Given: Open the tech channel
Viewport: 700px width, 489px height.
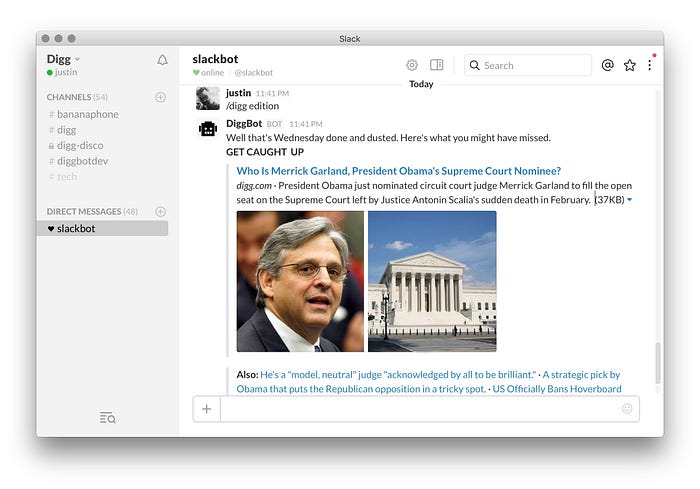Looking at the screenshot, I should [x=62, y=177].
